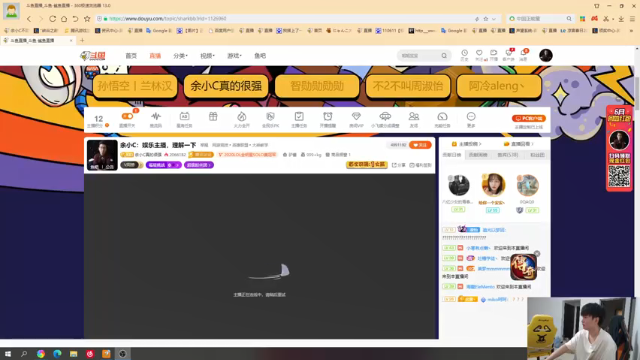Viewport: 640px width, 360px height.
Task: Open the 更多 three-dots icon
Action: coord(471,117)
